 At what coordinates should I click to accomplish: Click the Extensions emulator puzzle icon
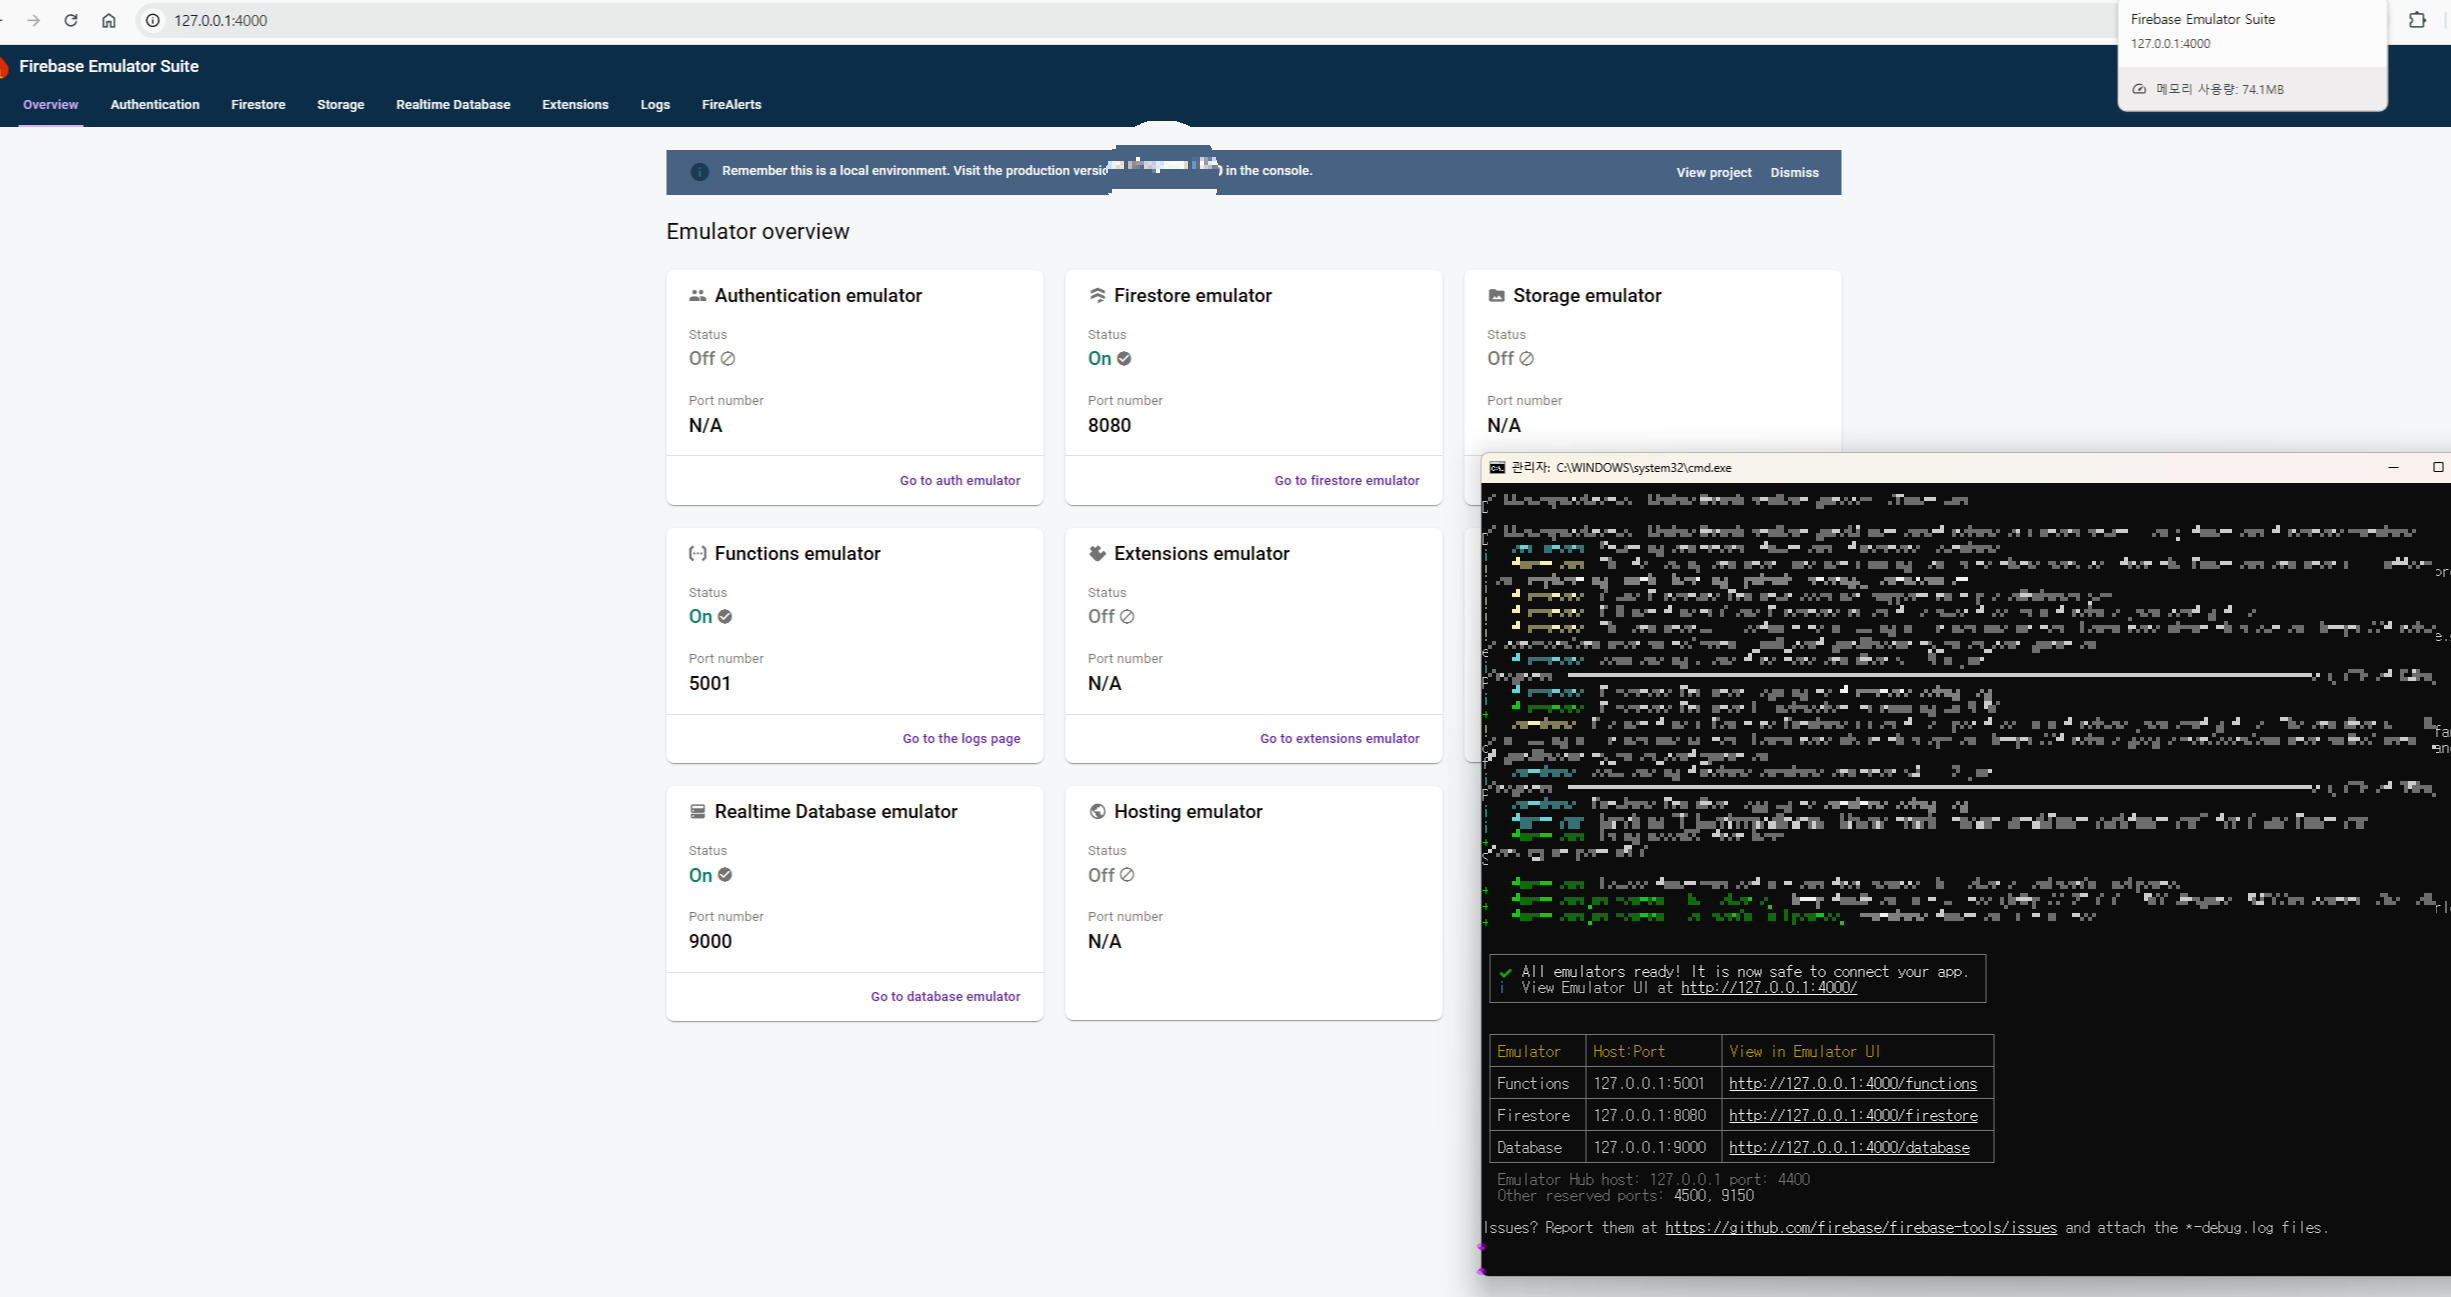1097,553
